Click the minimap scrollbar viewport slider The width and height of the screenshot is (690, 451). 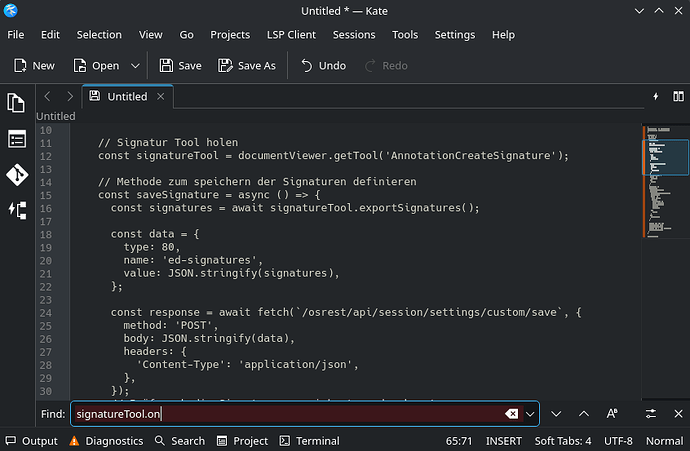point(665,157)
